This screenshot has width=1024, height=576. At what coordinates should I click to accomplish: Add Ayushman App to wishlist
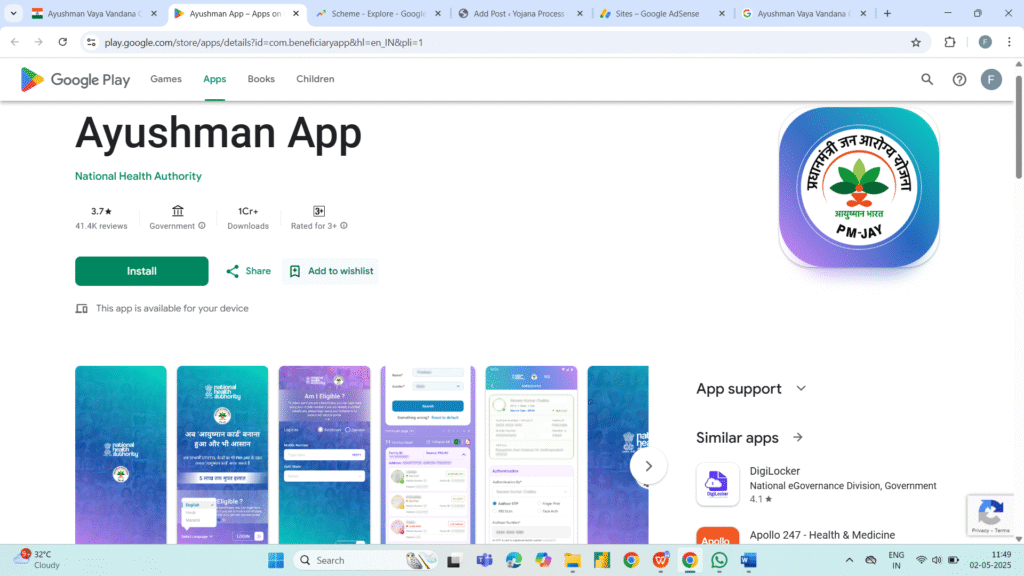click(330, 271)
